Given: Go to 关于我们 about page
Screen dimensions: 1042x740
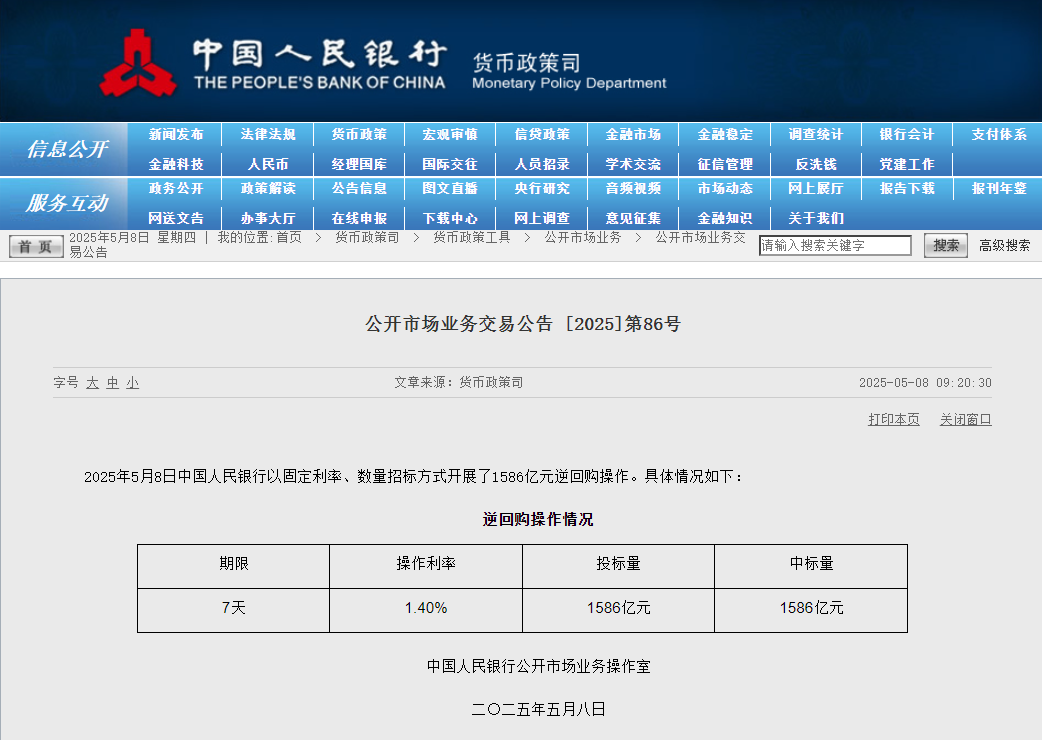Looking at the screenshot, I should (x=815, y=218).
